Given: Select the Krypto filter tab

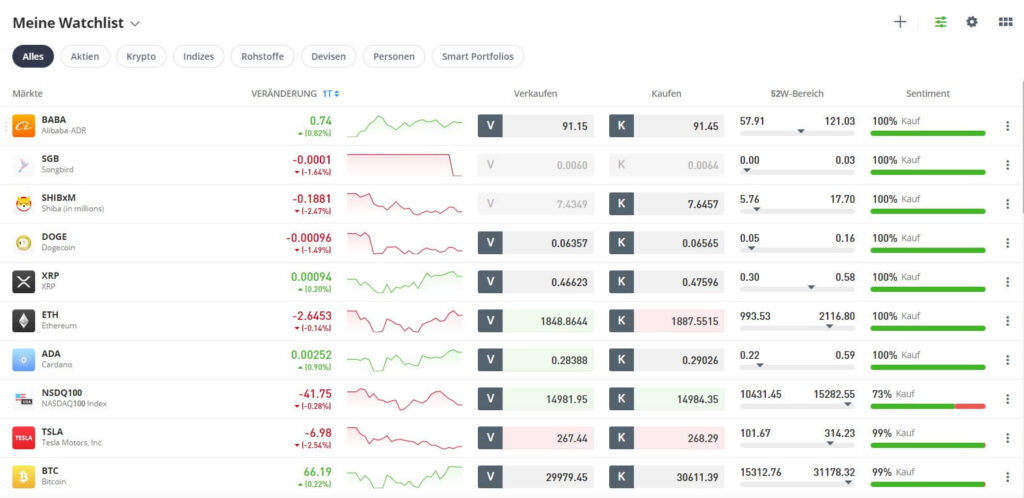Looking at the screenshot, I should 141,57.
